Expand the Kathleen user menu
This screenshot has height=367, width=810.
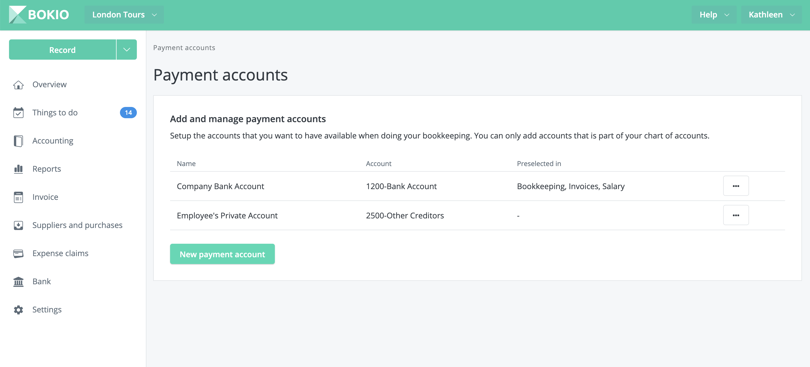point(771,14)
